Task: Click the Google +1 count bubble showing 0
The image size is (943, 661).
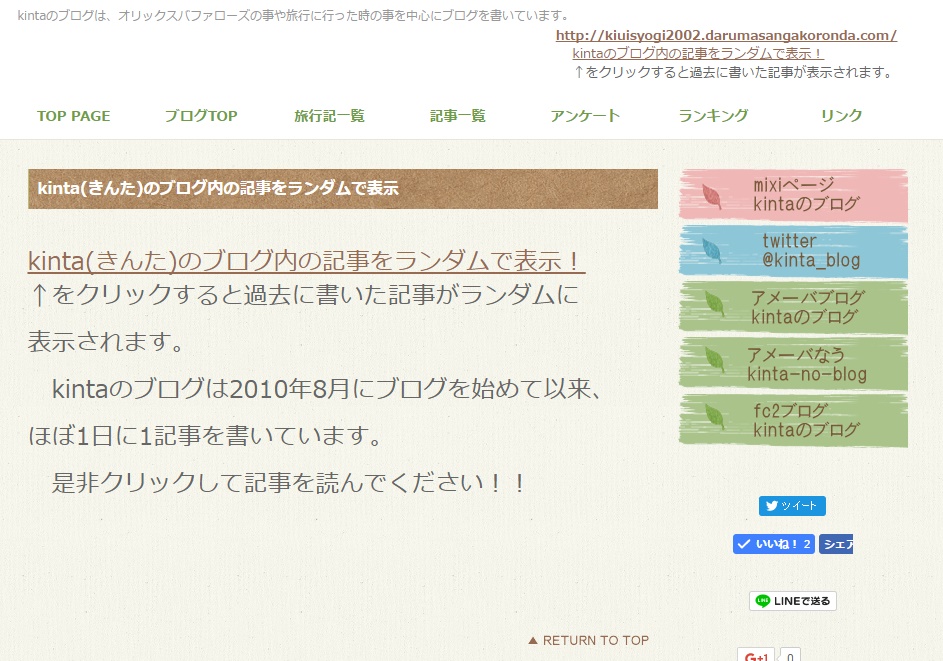Action: (790, 656)
